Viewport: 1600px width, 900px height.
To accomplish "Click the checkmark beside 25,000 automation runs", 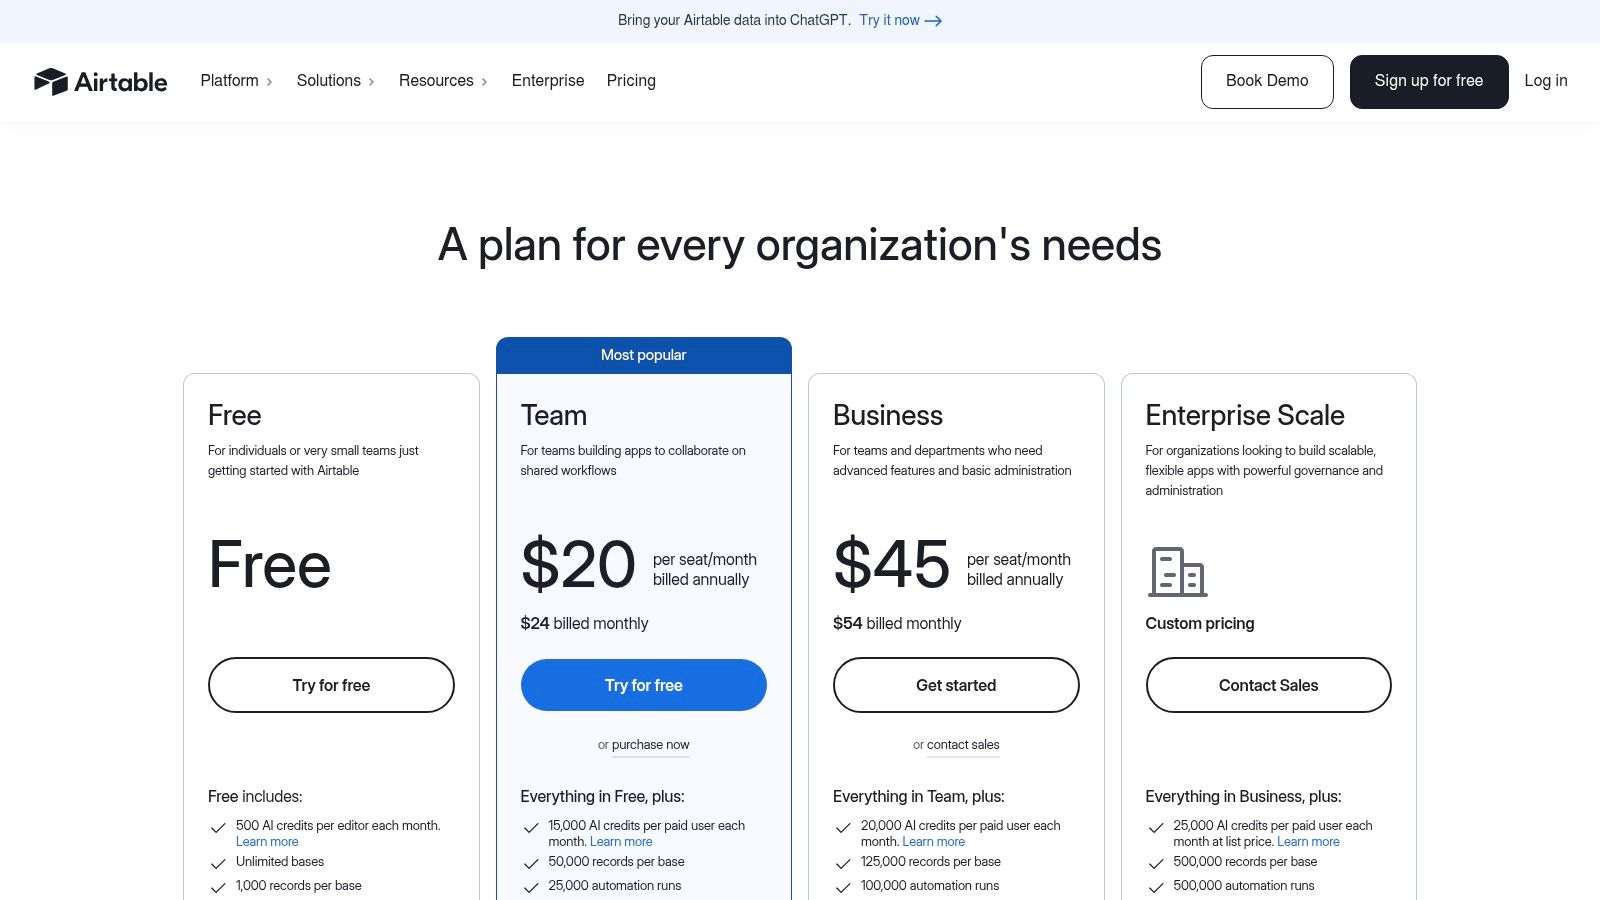I will pyautogui.click(x=530, y=887).
